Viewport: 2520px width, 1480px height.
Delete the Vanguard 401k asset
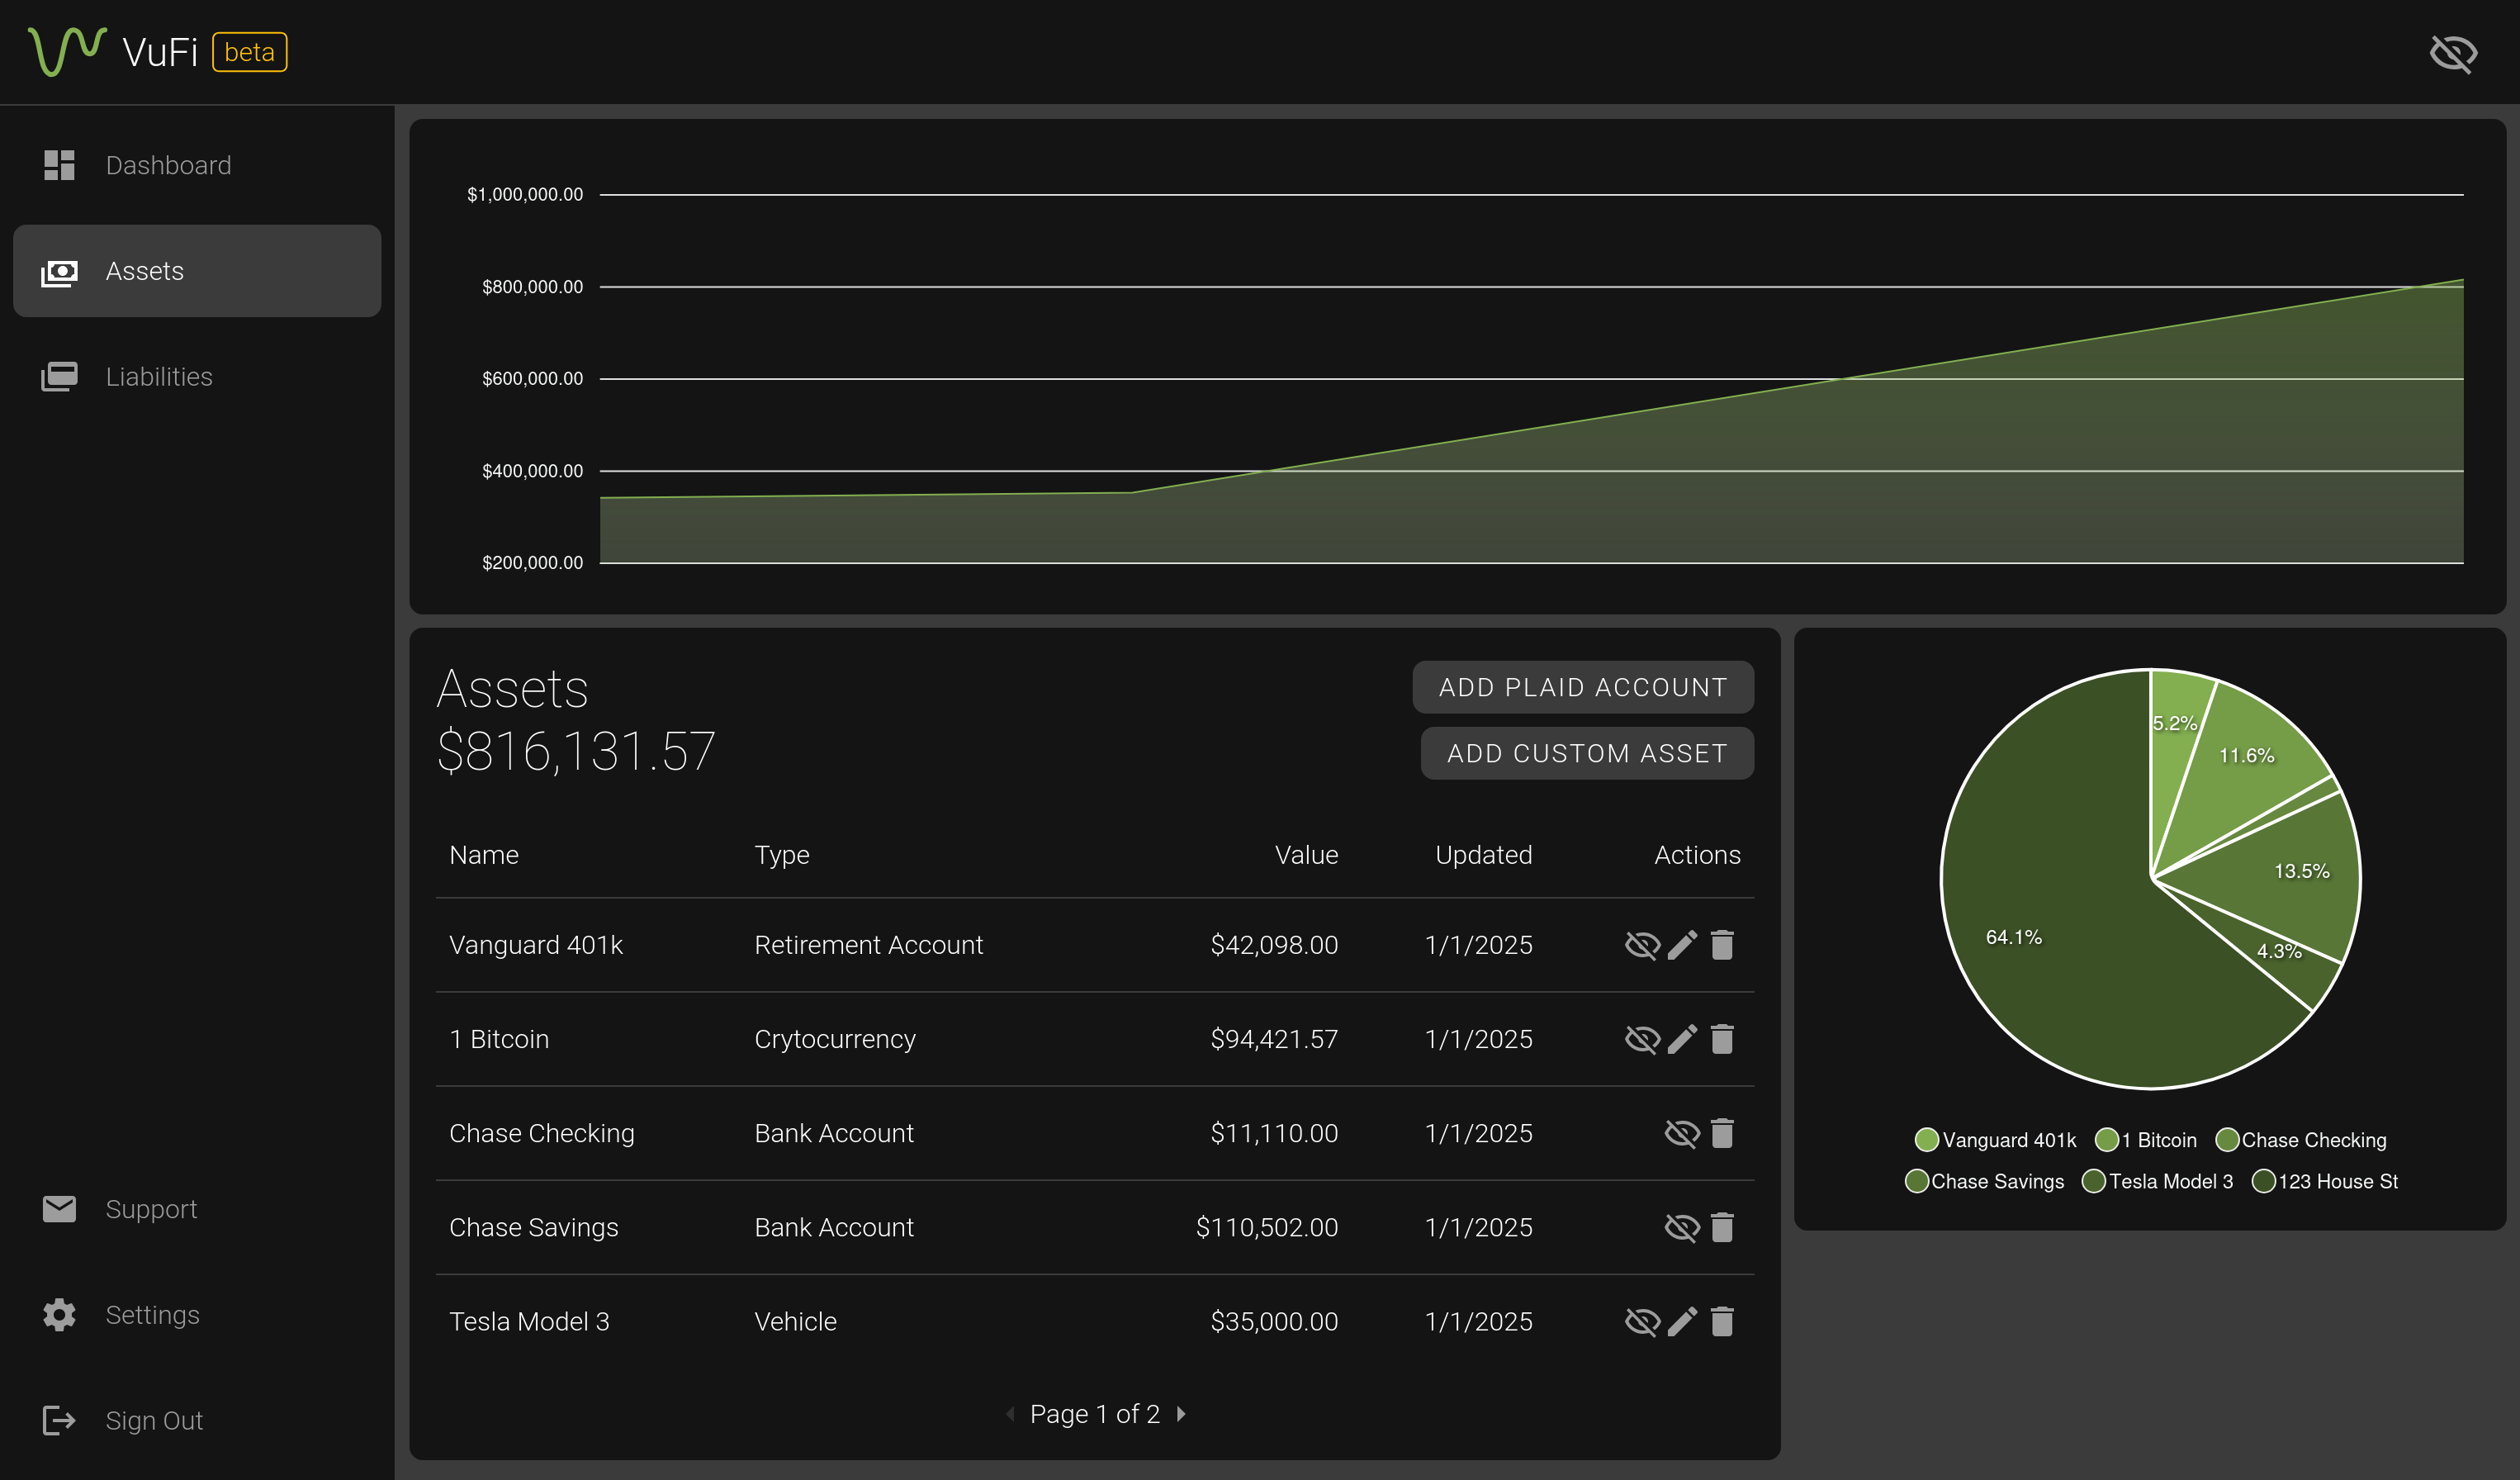(1722, 945)
